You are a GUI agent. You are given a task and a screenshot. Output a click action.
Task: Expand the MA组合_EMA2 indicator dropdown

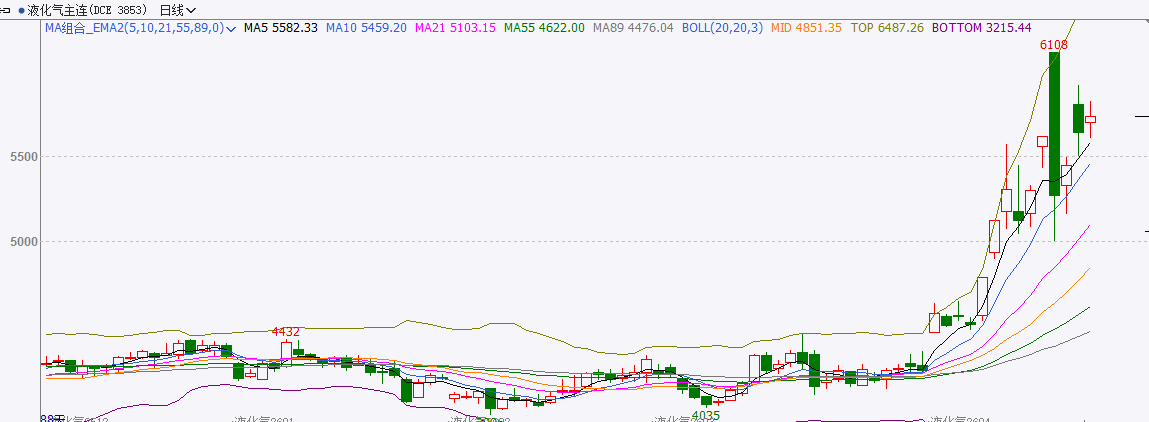coord(232,29)
